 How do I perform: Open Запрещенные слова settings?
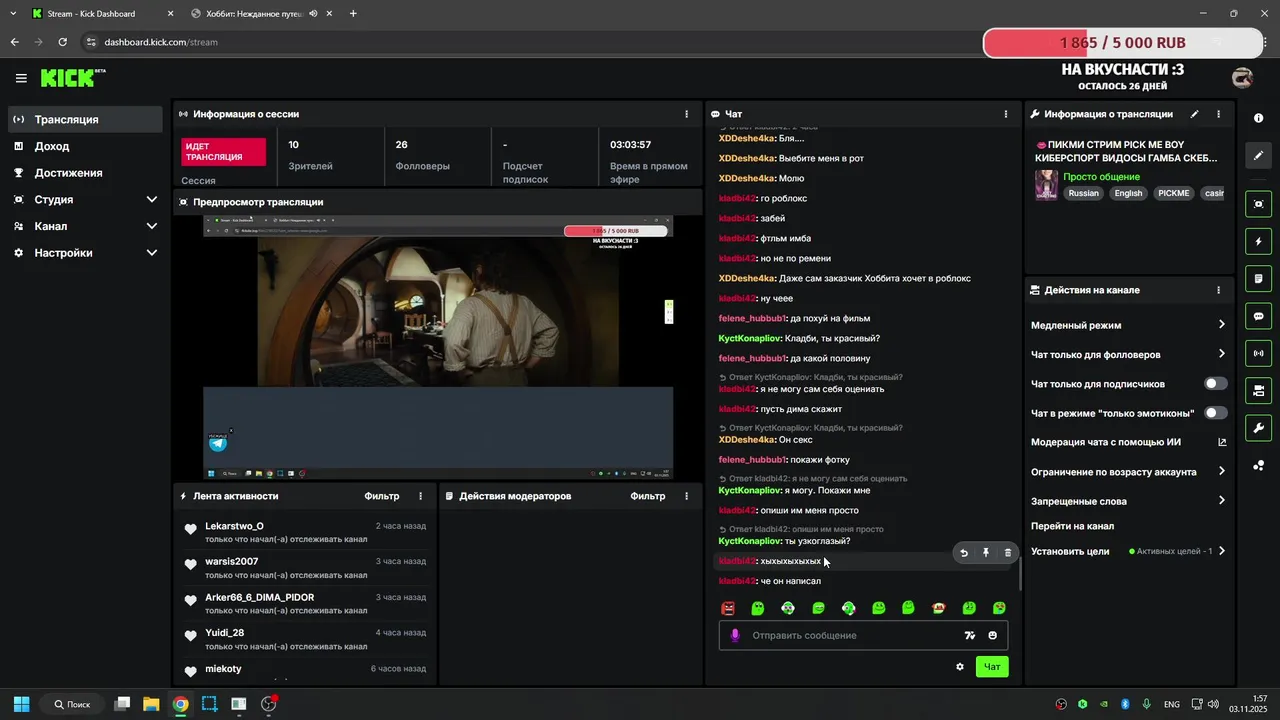pyautogui.click(x=1128, y=501)
